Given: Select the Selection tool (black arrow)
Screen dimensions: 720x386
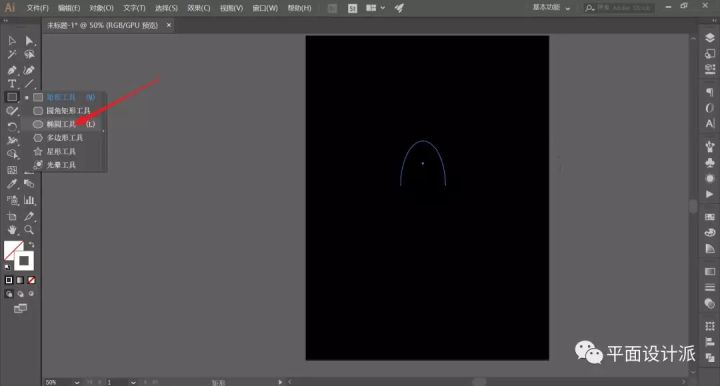Looking at the screenshot, I should point(12,41).
